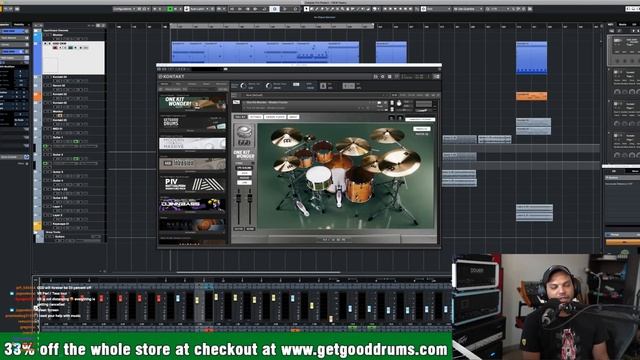Click the mixer horizontal scrollbar above channels
The height and width of the screenshot is (360, 640).
(258, 272)
